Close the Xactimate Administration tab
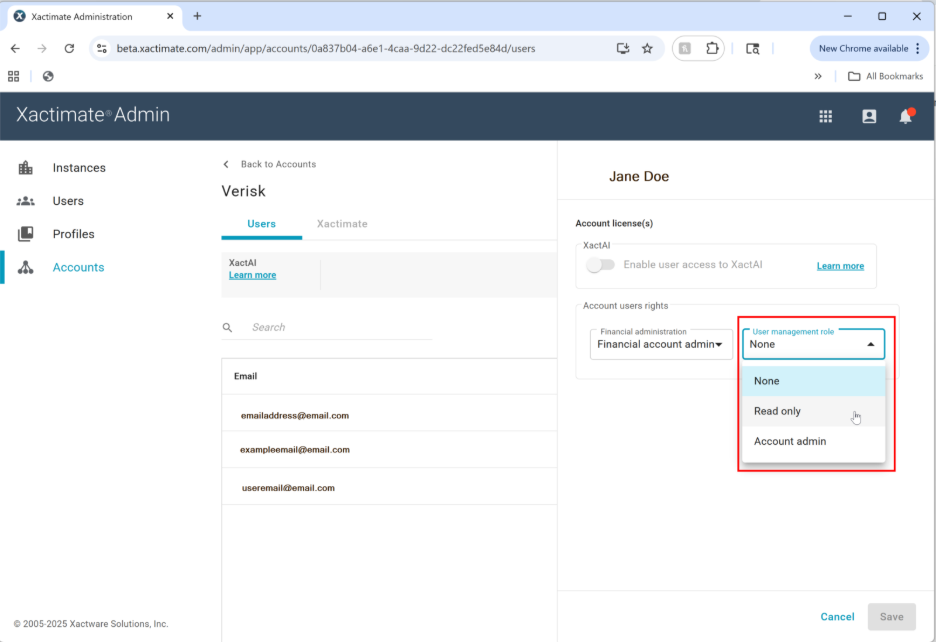The width and height of the screenshot is (936, 642). pos(170,16)
